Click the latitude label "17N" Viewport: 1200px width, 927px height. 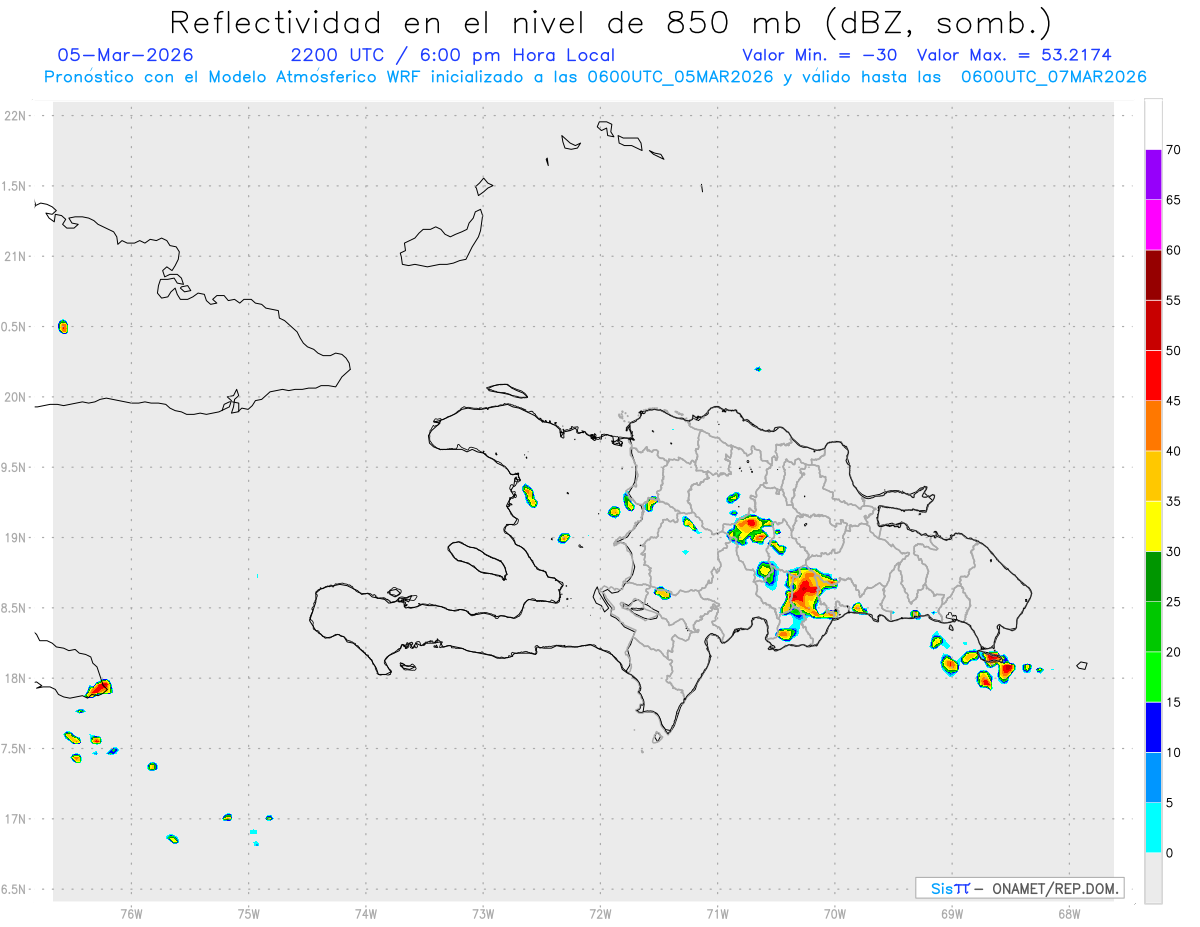[16, 819]
